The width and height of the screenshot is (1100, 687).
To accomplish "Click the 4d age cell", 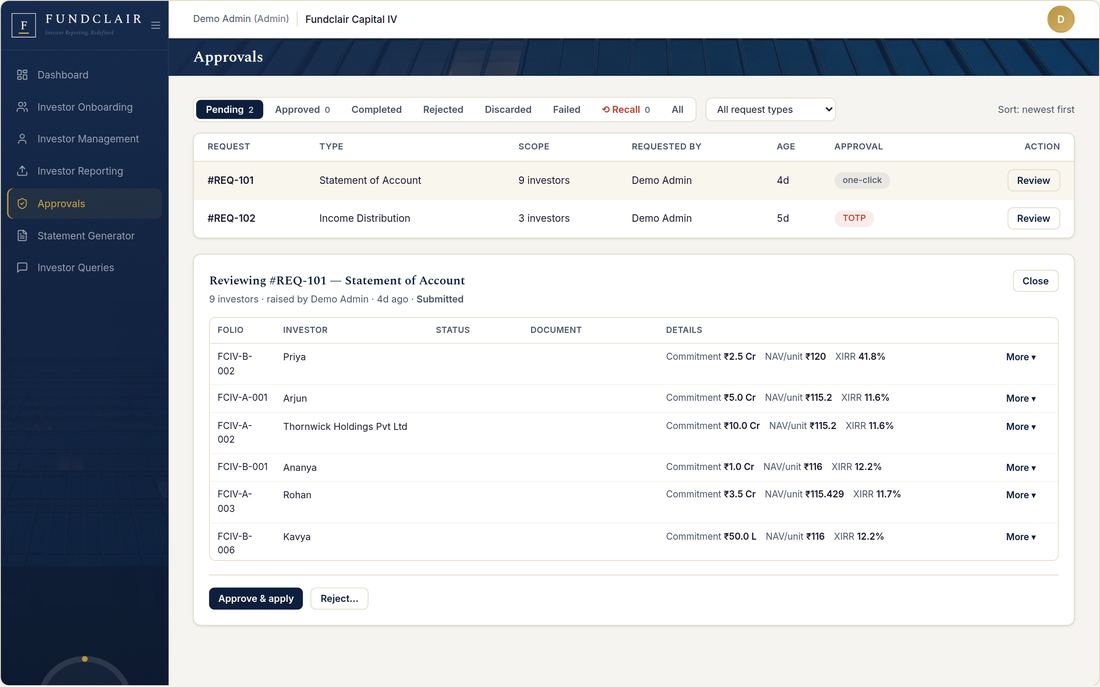I will tap(782, 180).
